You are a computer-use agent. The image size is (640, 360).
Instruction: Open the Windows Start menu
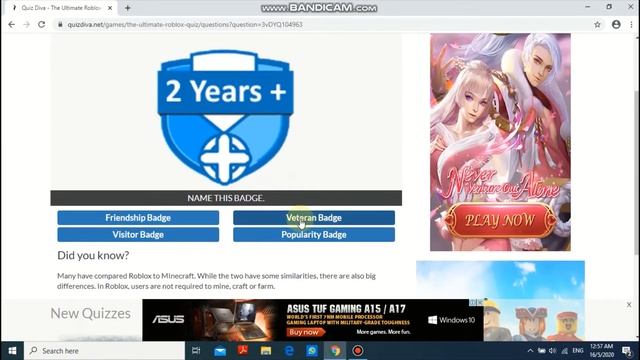(x=12, y=351)
